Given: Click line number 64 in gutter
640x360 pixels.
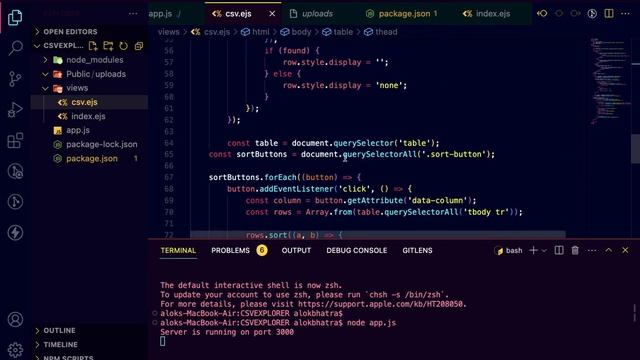Looking at the screenshot, I should click(x=169, y=143).
